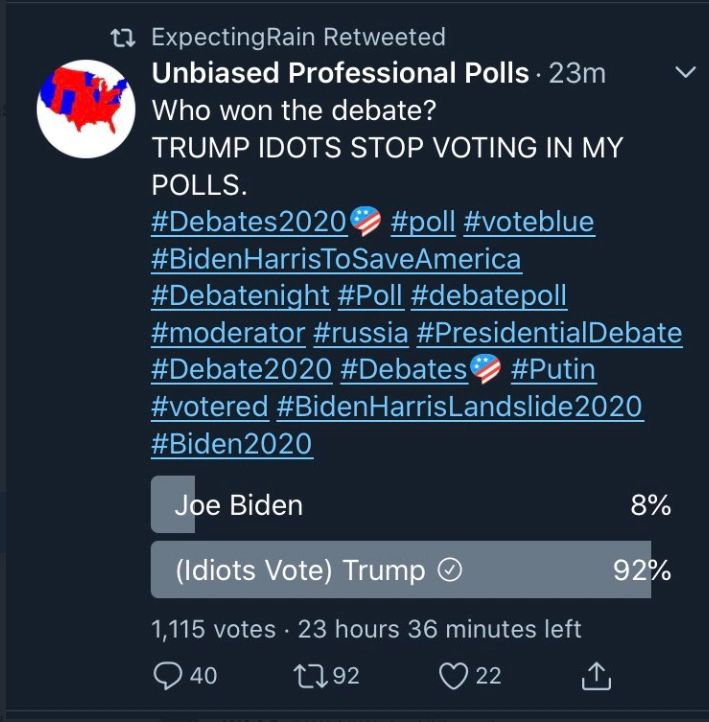Select the Joe Biden poll option

pyautogui.click(x=238, y=505)
